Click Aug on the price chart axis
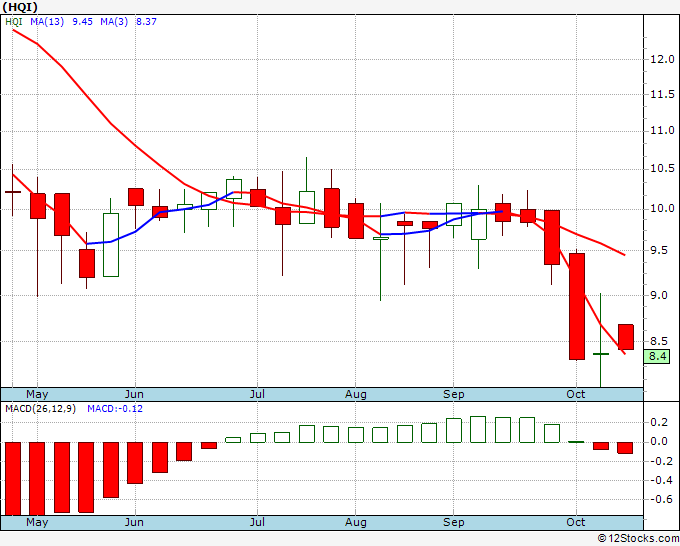This screenshot has width=680, height=546. (356, 394)
